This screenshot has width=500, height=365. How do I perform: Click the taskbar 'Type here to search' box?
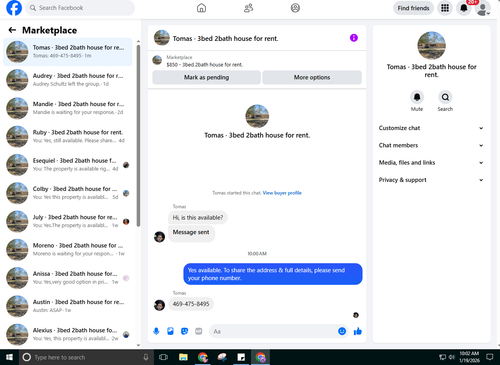pyautogui.click(x=86, y=357)
